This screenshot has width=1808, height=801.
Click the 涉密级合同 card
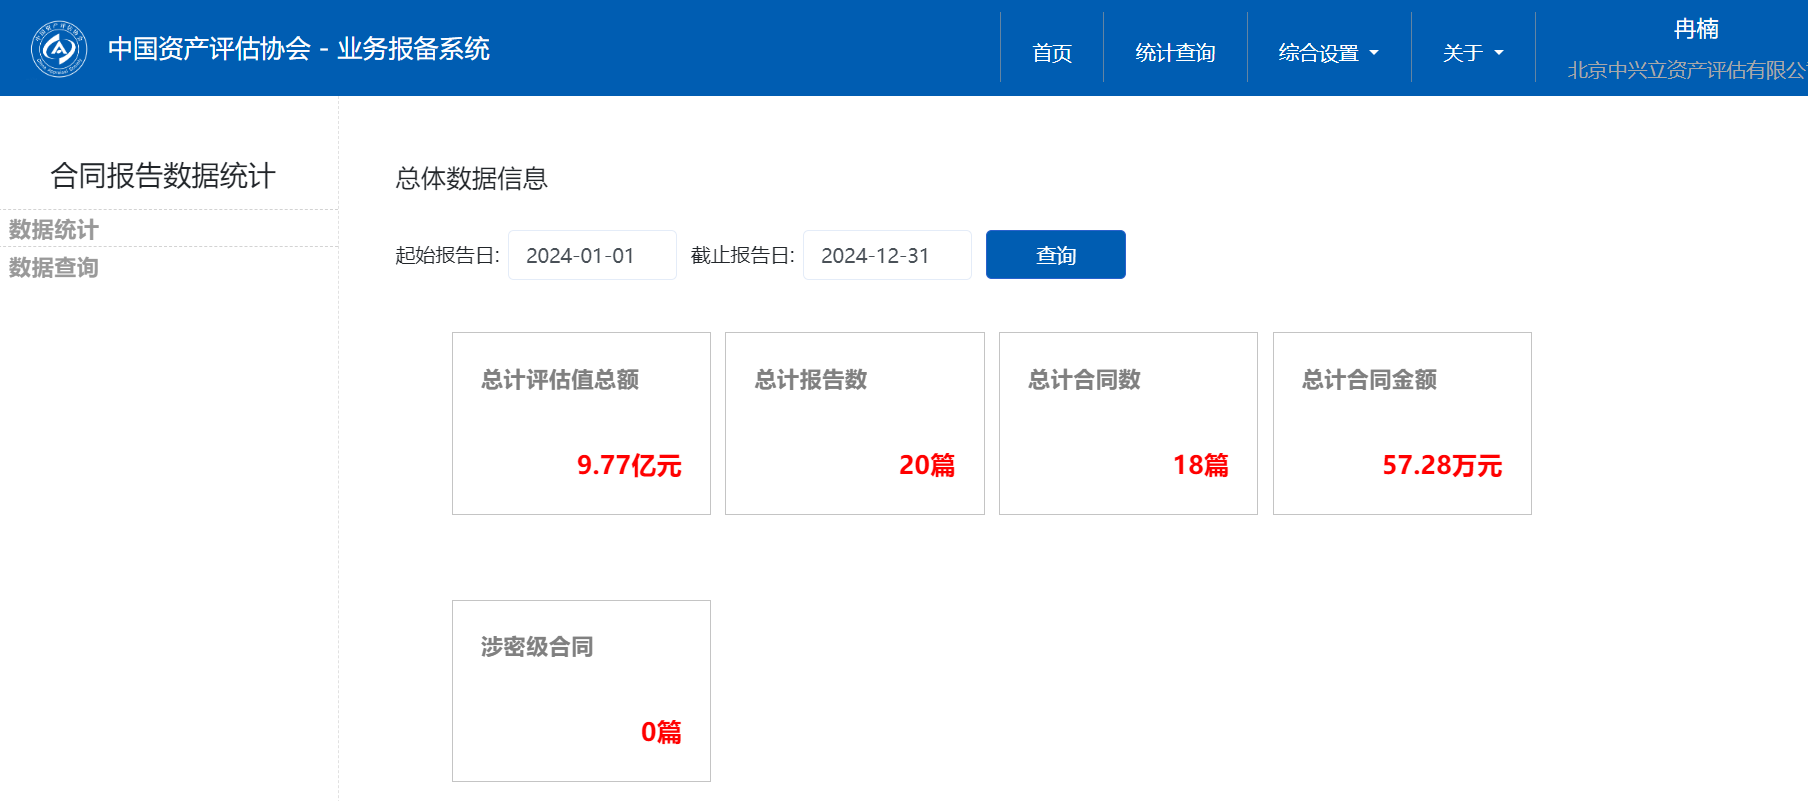tap(581, 690)
